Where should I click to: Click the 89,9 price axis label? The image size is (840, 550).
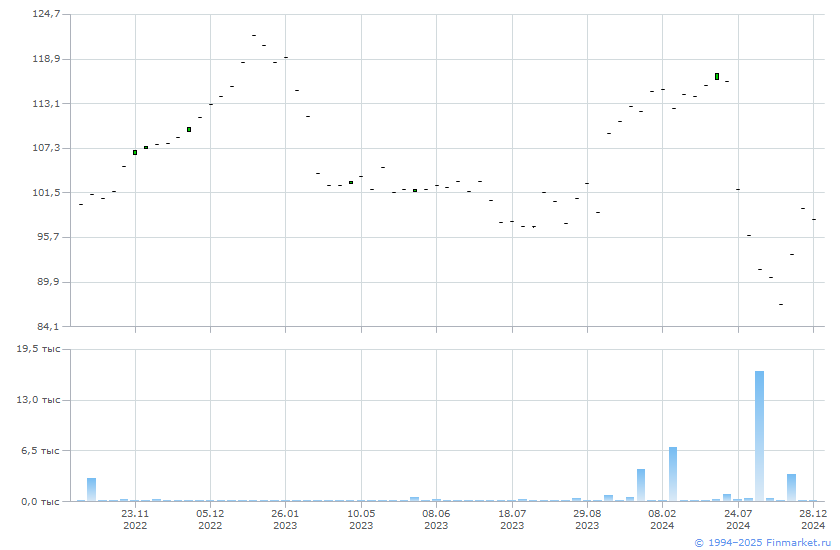click(x=48, y=281)
